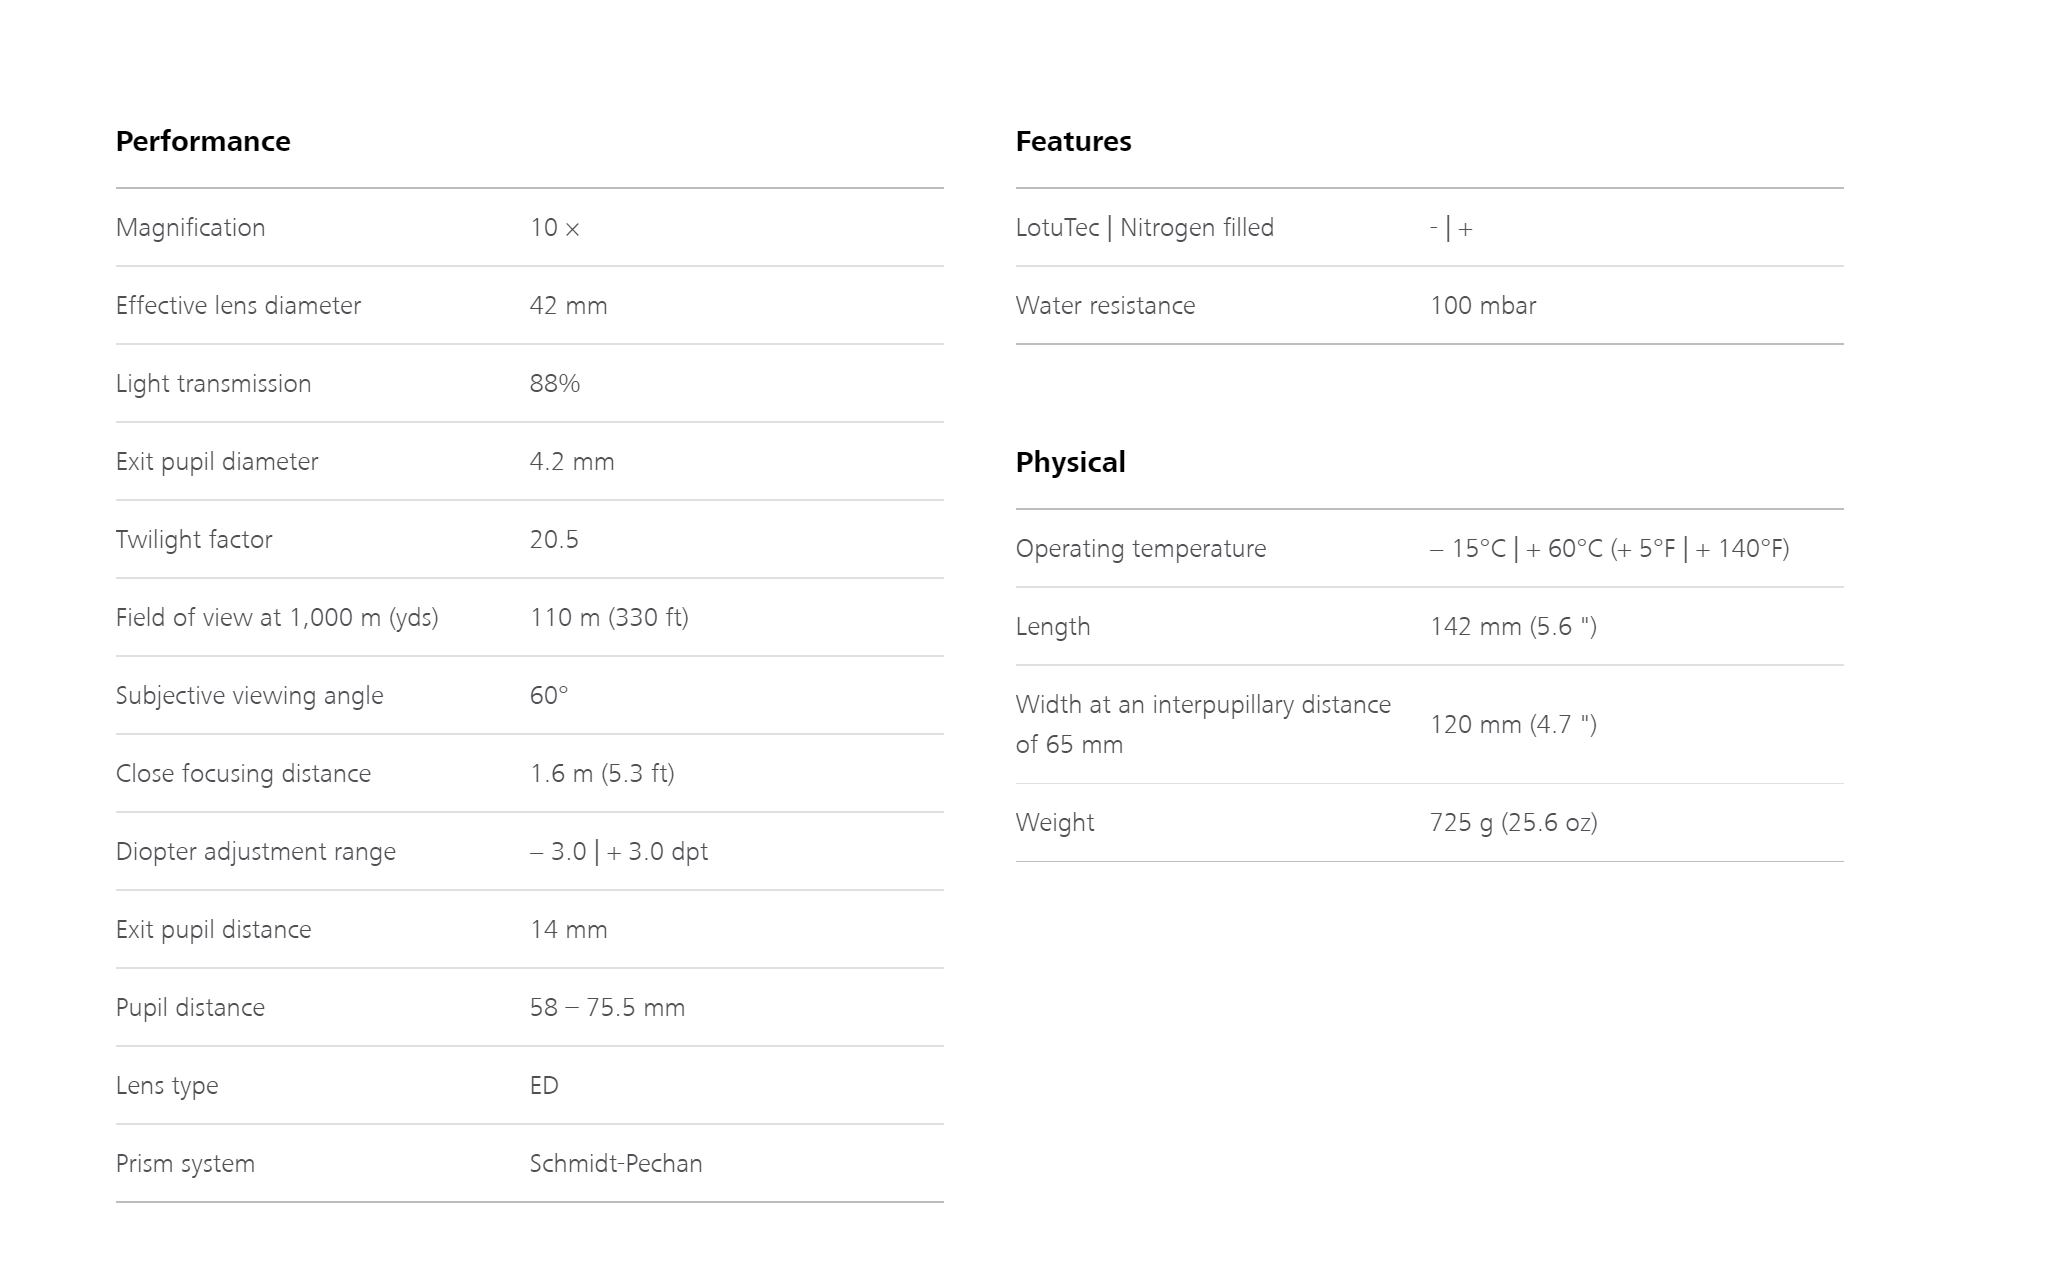Image resolution: width=2059 pixels, height=1277 pixels.
Task: Select the Magnification row label
Action: click(190, 228)
